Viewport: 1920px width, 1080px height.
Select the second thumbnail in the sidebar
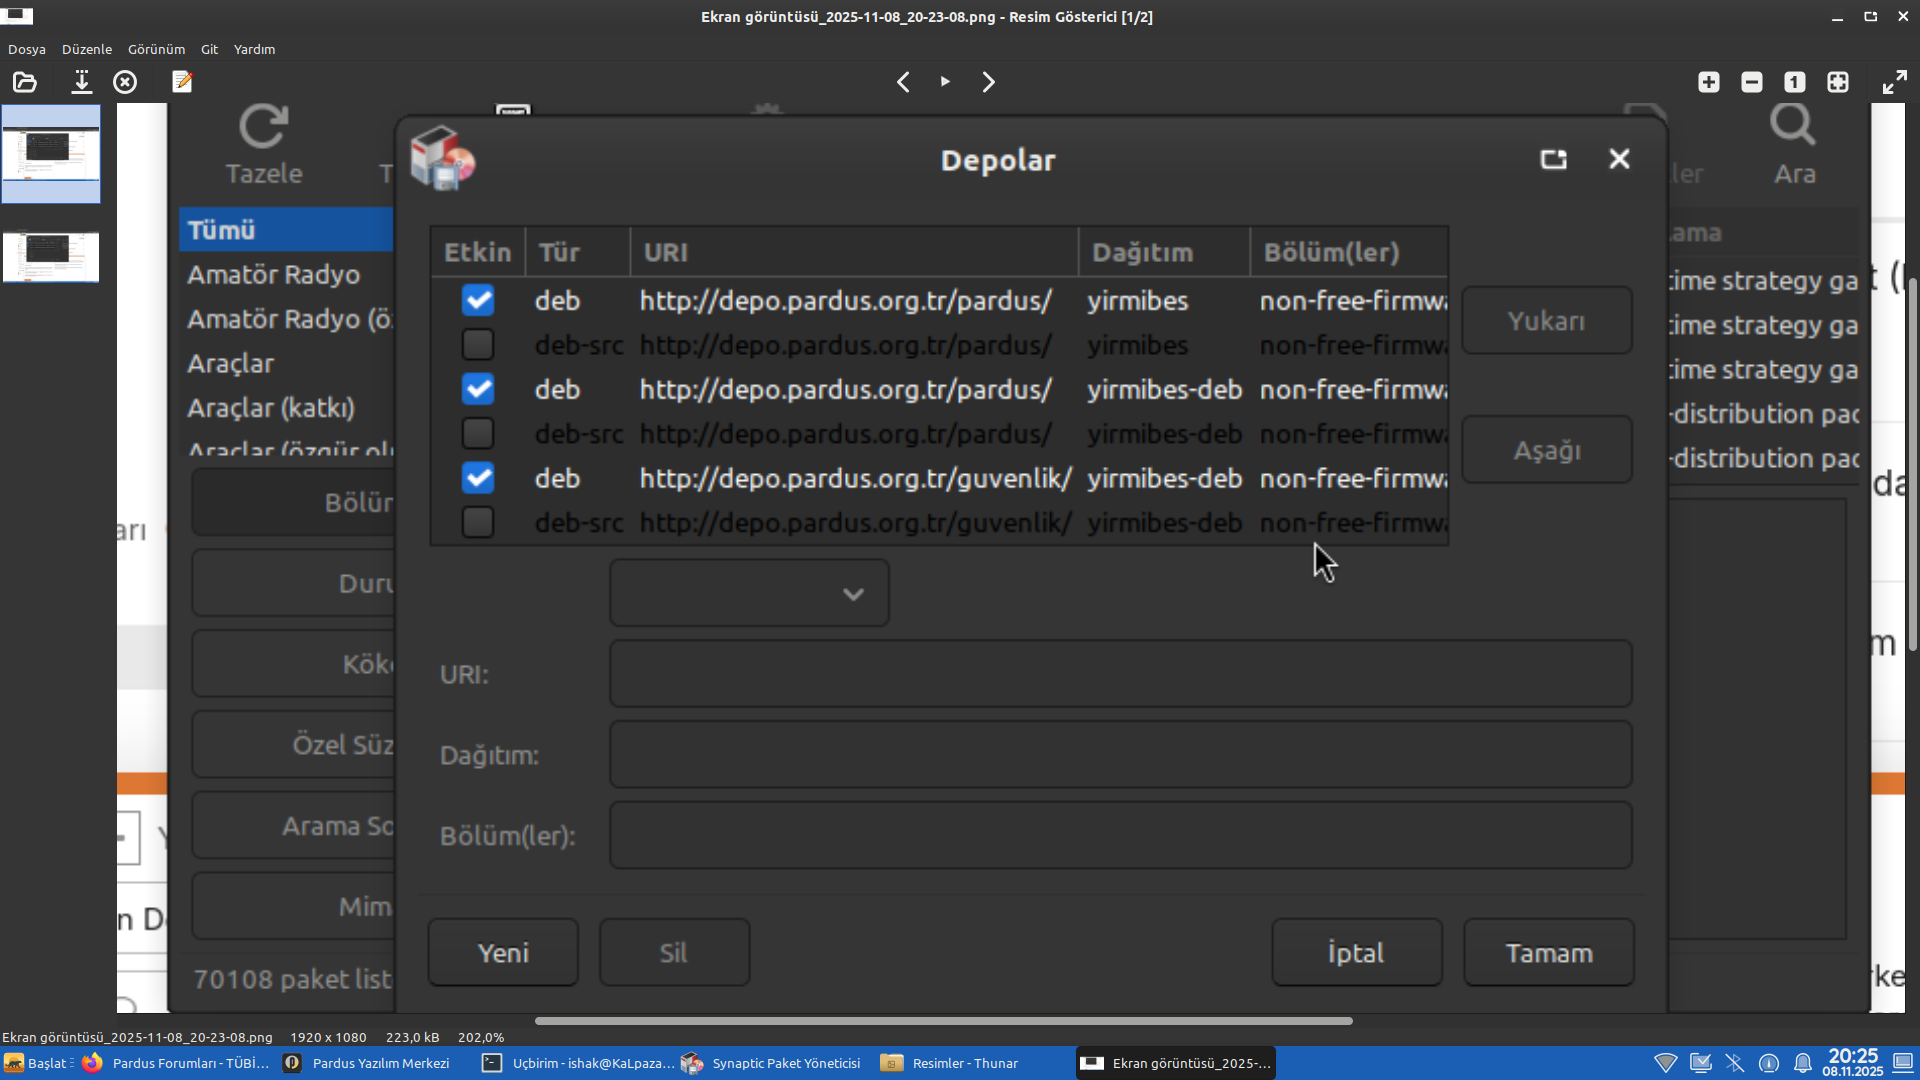pyautogui.click(x=51, y=257)
